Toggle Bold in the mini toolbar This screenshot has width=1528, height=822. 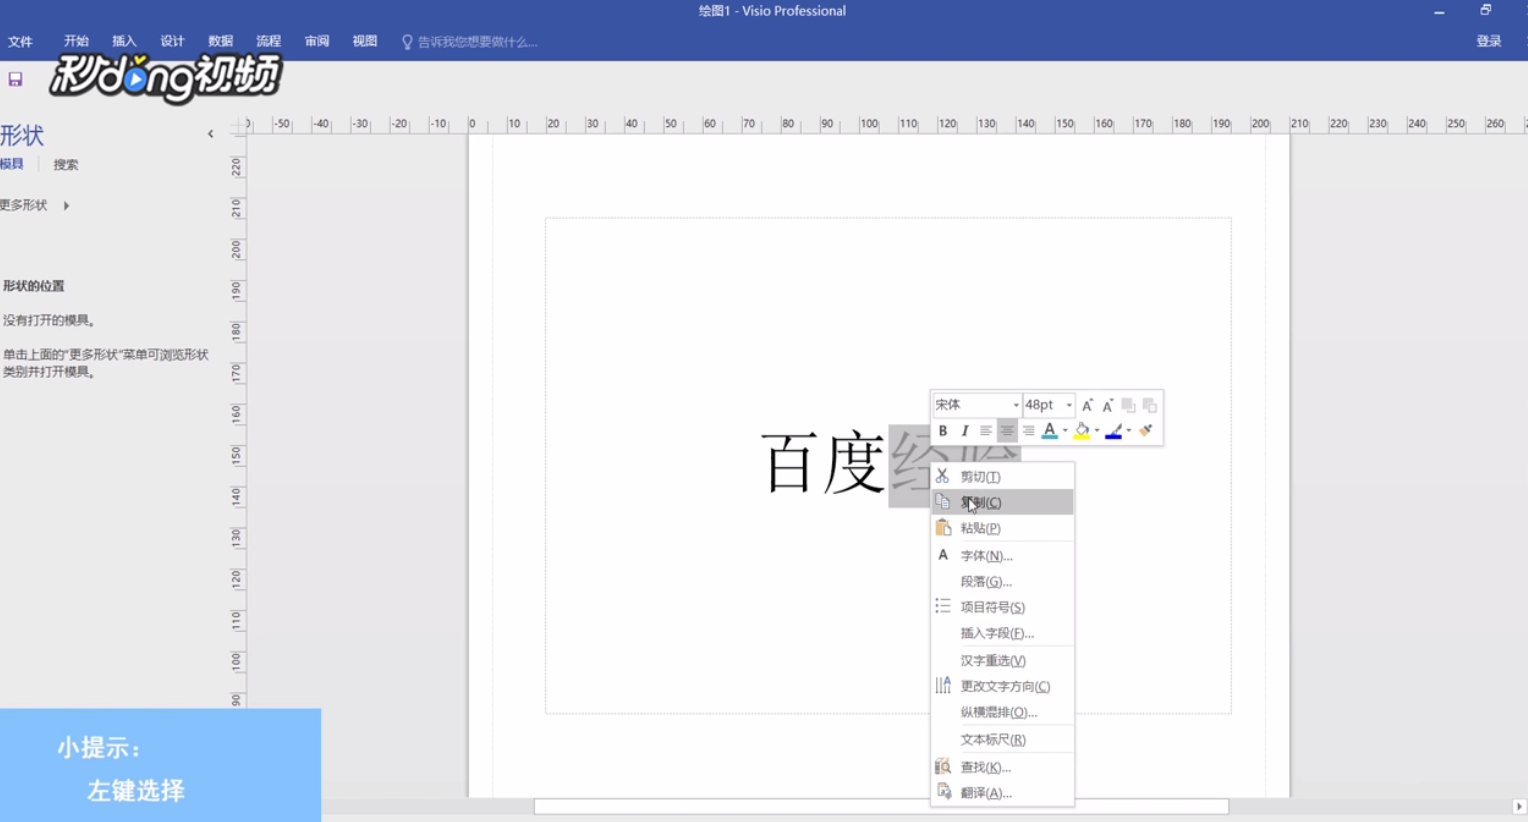(943, 431)
